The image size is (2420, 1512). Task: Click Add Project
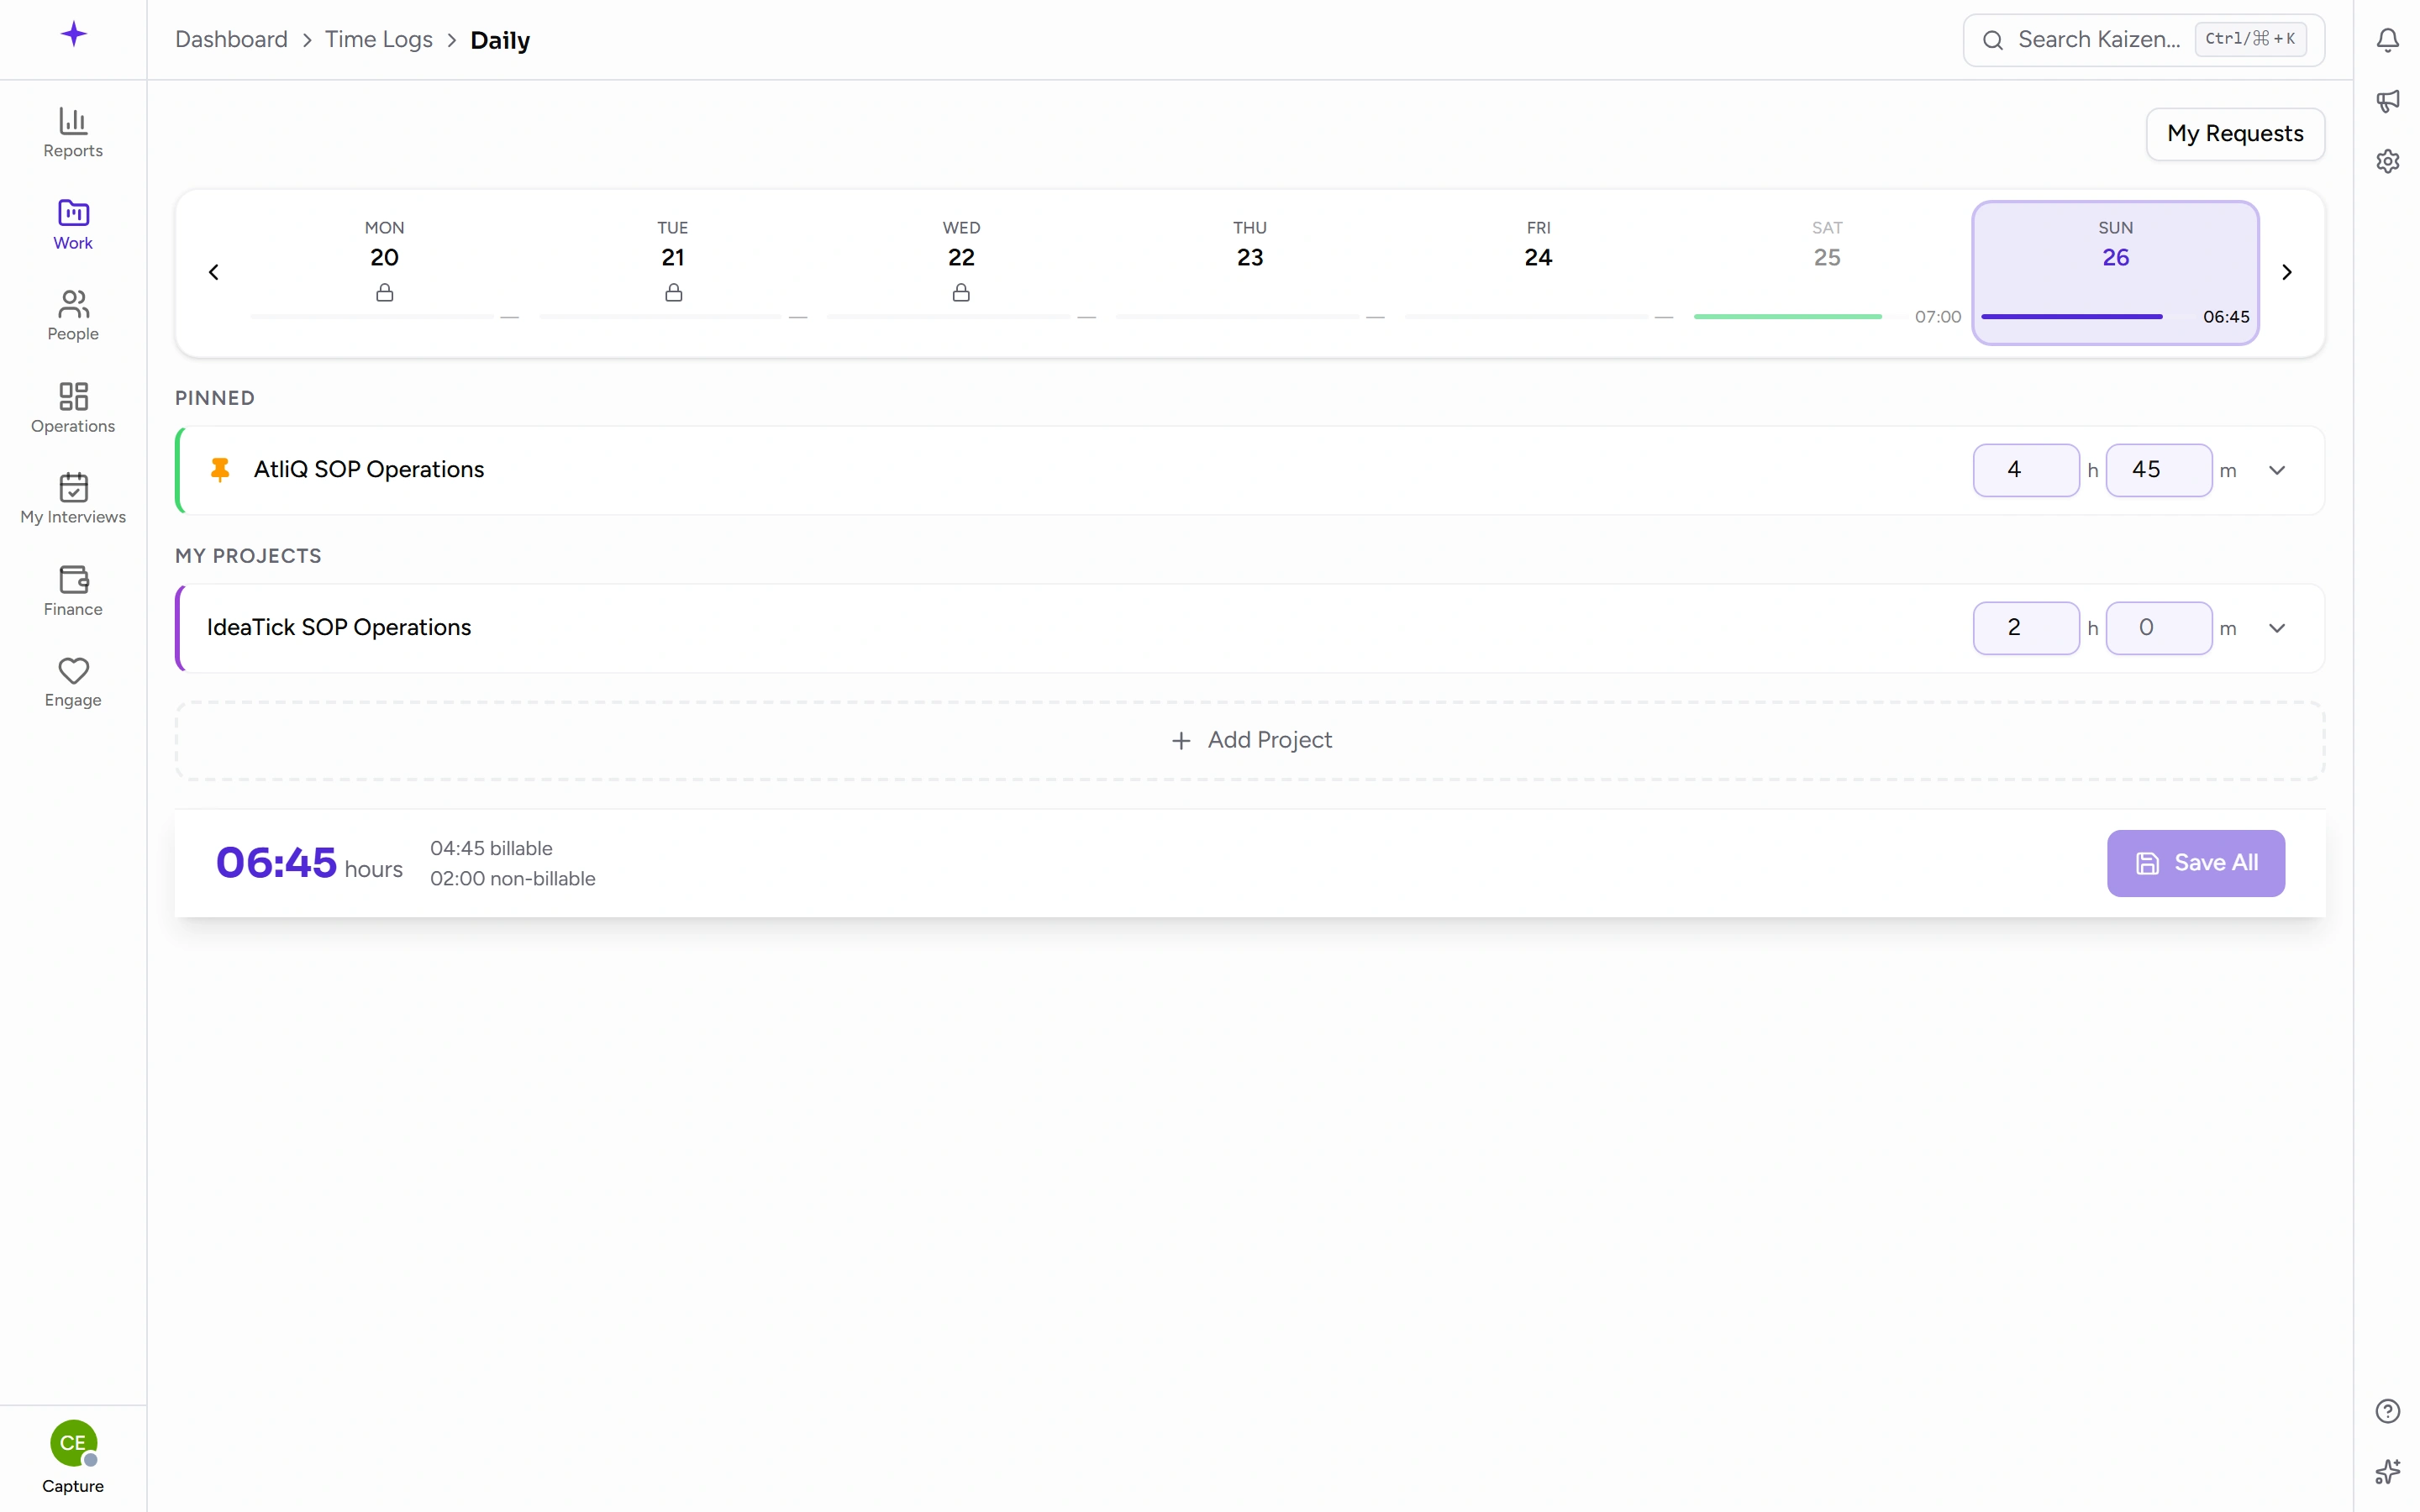(1250, 740)
